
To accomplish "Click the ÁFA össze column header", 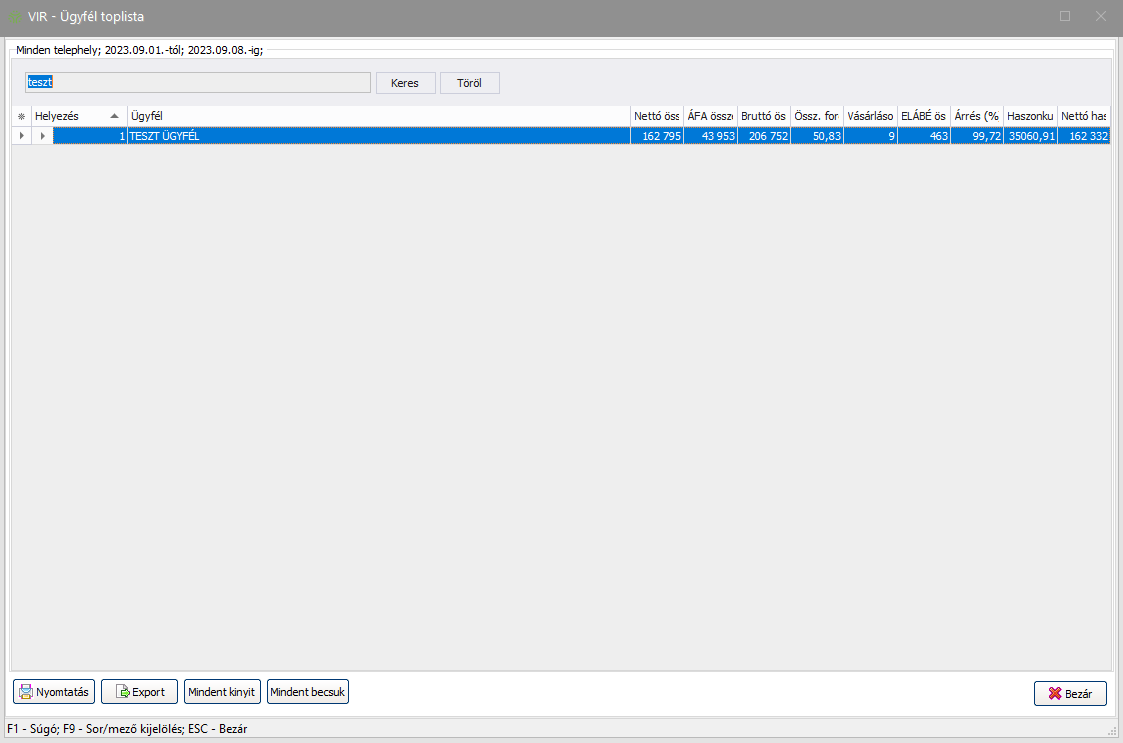I will click(x=710, y=117).
